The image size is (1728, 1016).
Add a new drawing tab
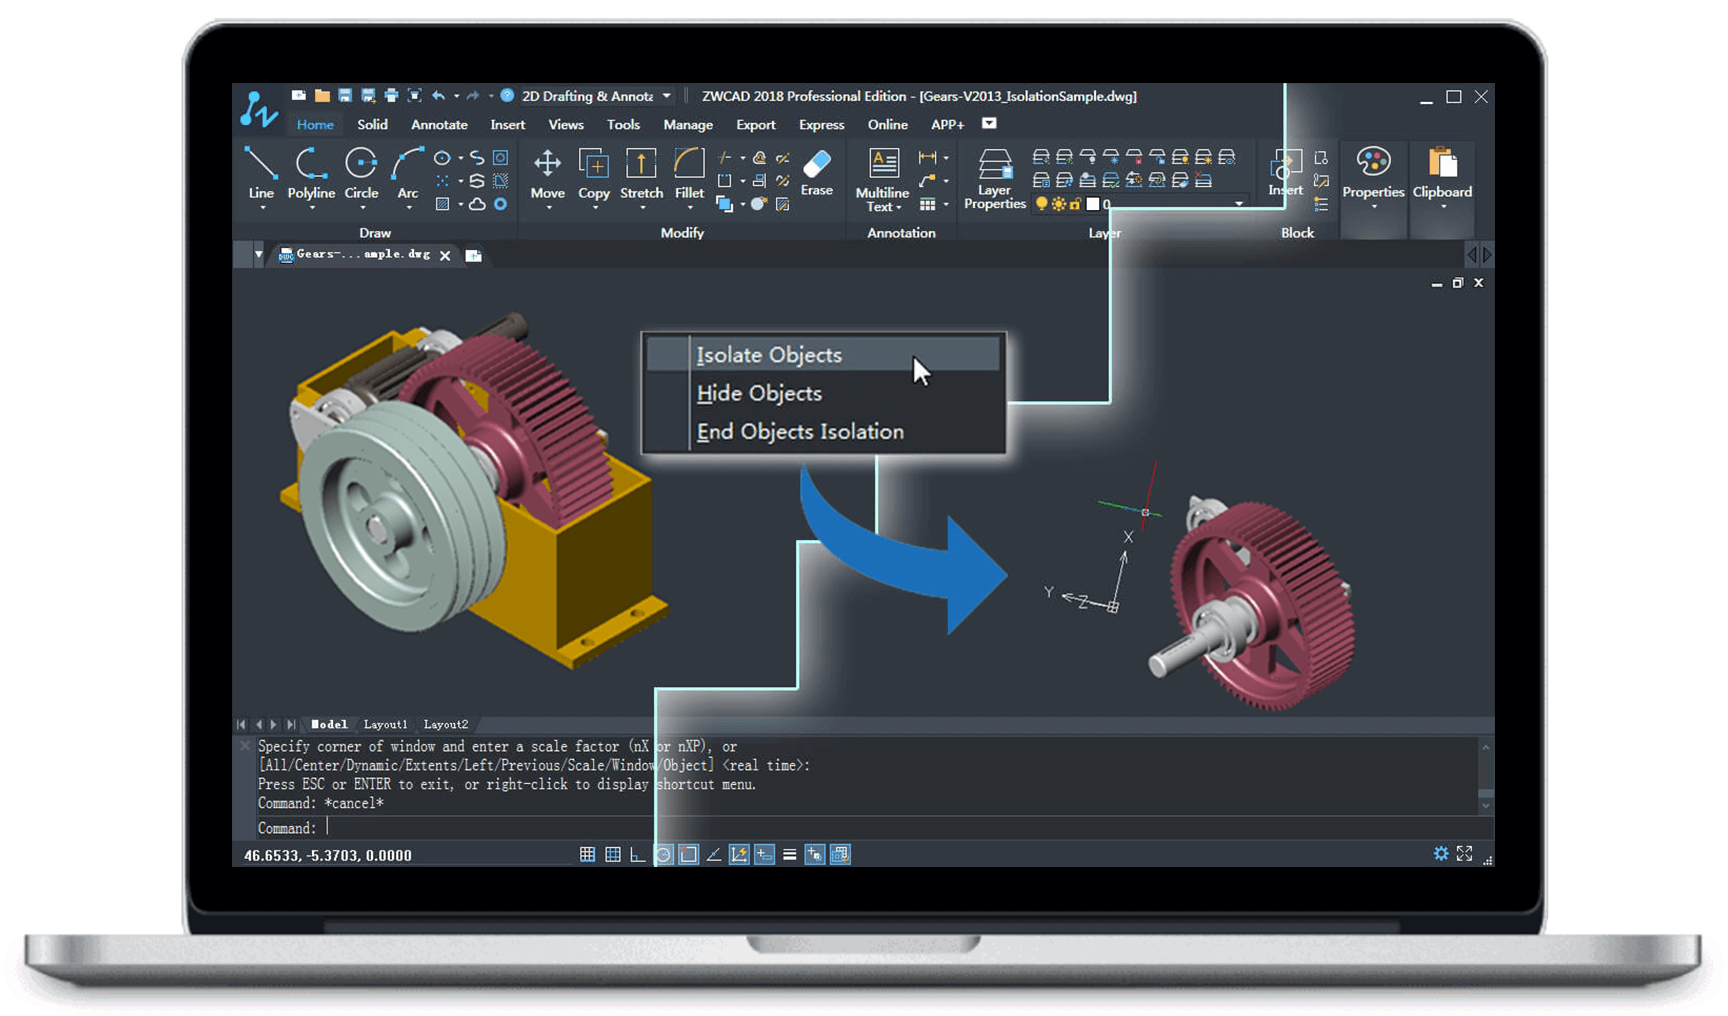[474, 255]
